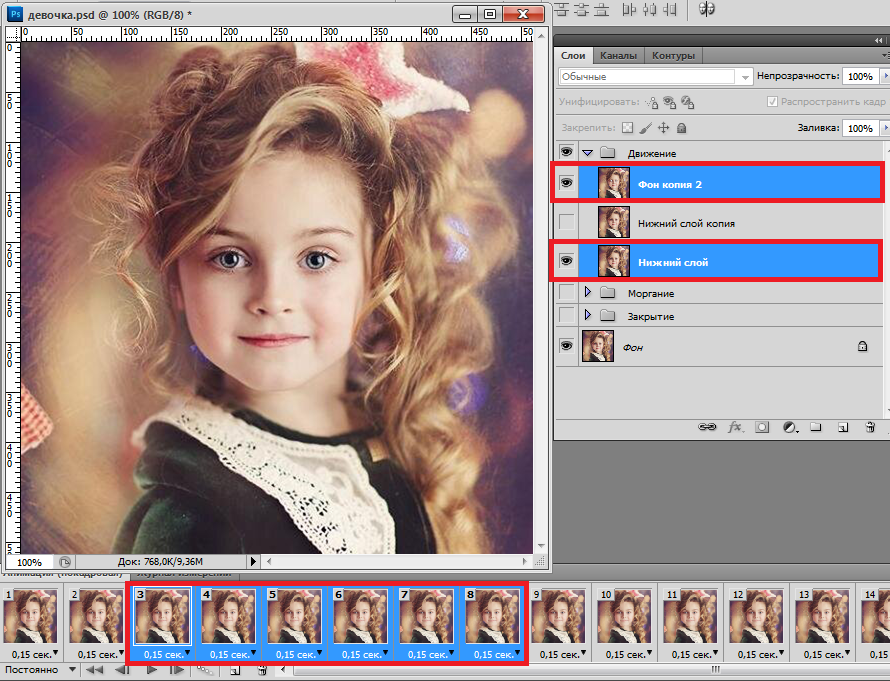Image resolution: width=890 pixels, height=681 pixels.
Task: Open the layer style fx menu
Action: pos(735,427)
